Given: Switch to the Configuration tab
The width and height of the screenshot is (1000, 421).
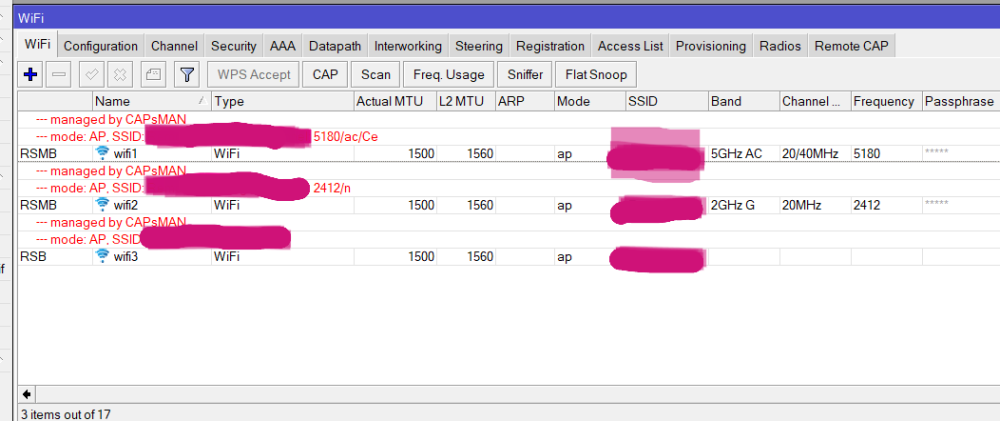Looking at the screenshot, I should pyautogui.click(x=100, y=46).
